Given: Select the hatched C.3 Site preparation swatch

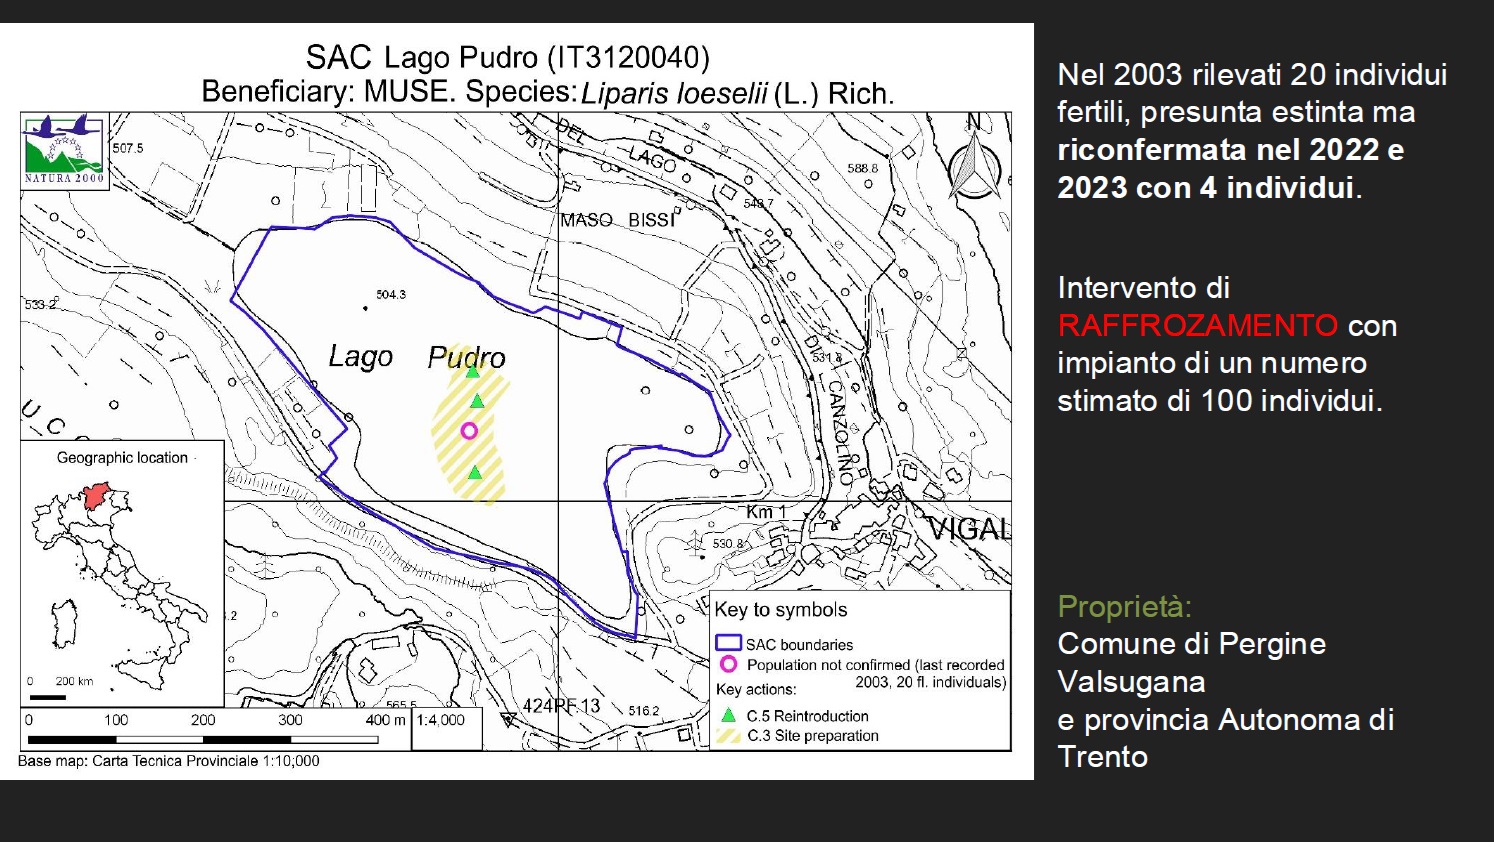Looking at the screenshot, I should (729, 735).
